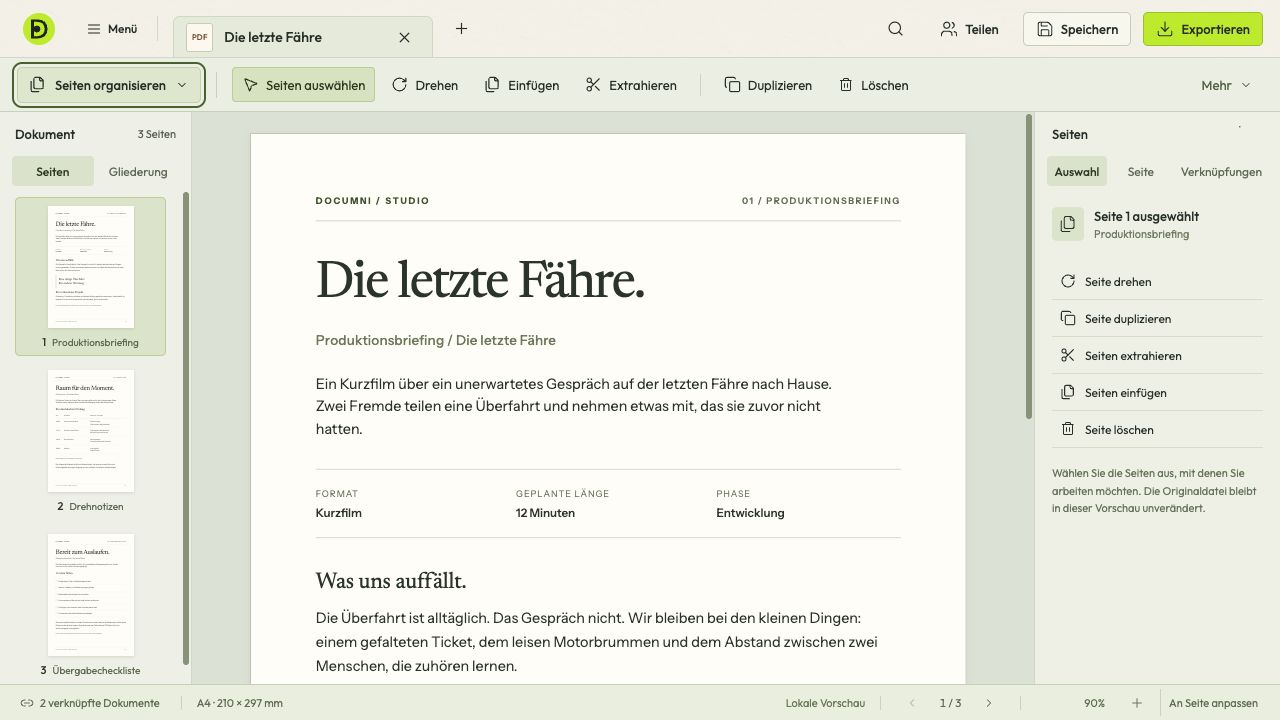Open the Menü hamburger menu
1280x720 pixels.
112,29
